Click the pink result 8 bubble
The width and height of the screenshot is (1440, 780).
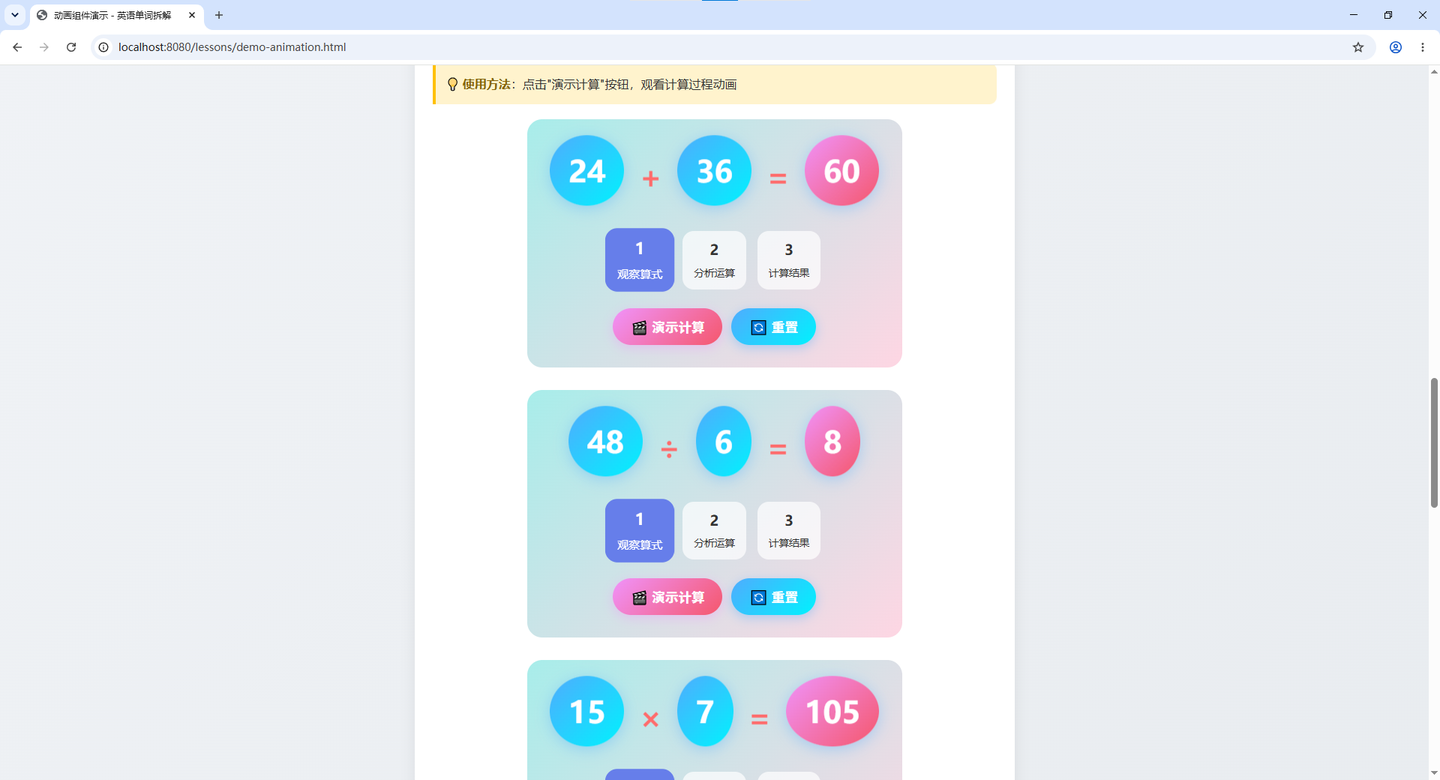pyautogui.click(x=832, y=441)
